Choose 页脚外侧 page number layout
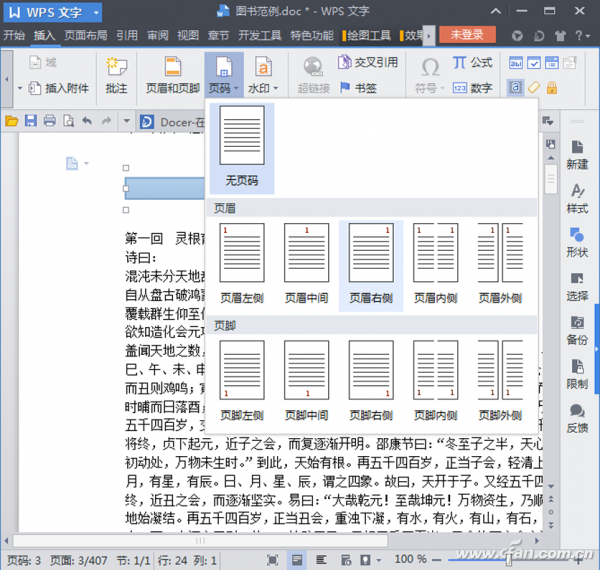The height and width of the screenshot is (570, 600). (x=500, y=381)
